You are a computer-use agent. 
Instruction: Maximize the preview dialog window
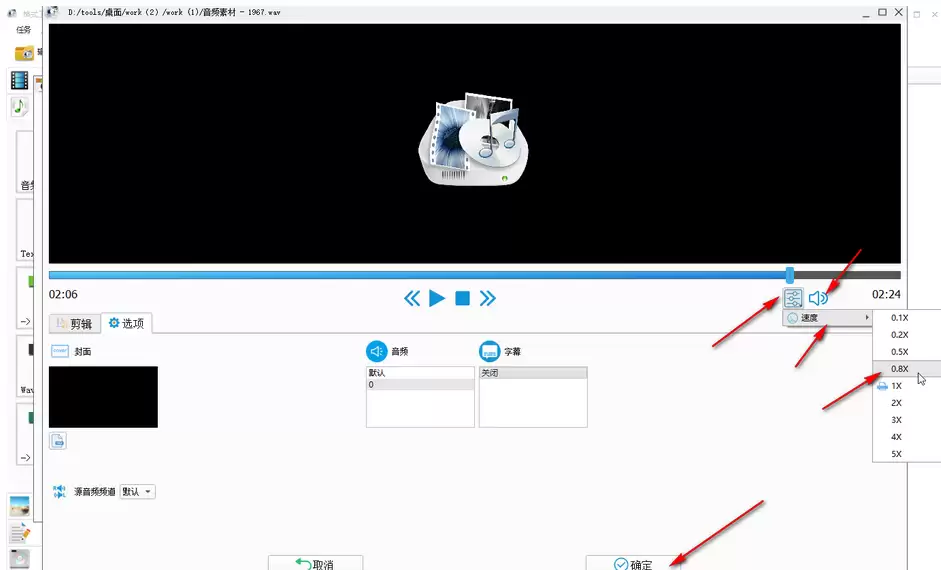click(882, 12)
